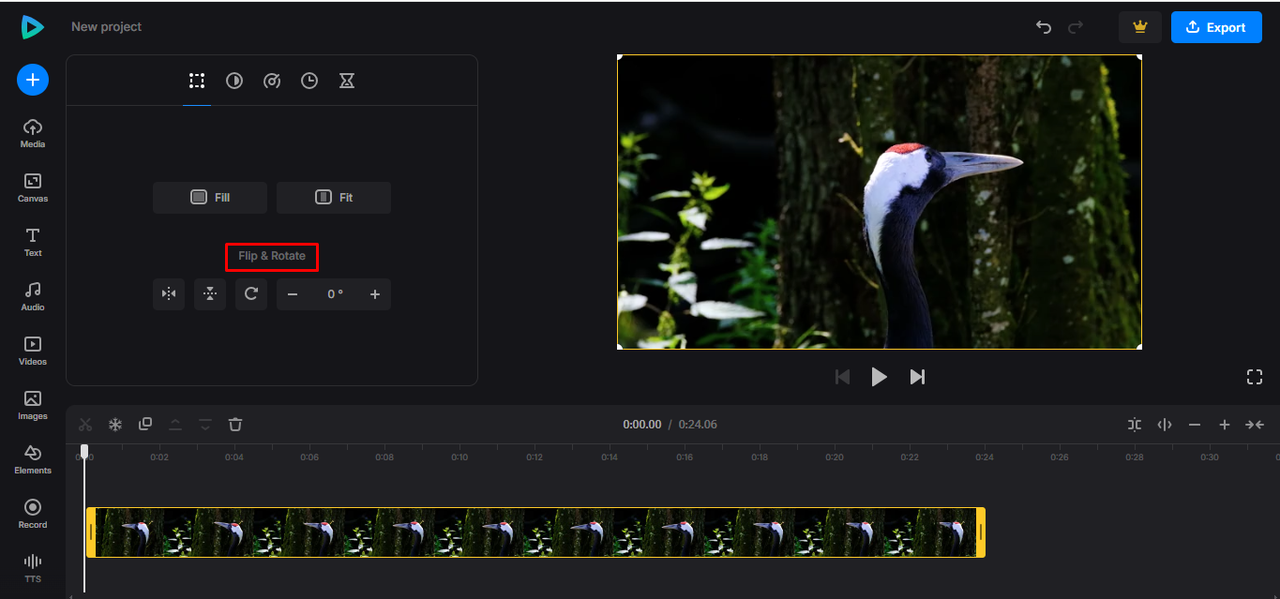Increase rotation angle with plus
The width and height of the screenshot is (1280, 599).
pos(375,294)
